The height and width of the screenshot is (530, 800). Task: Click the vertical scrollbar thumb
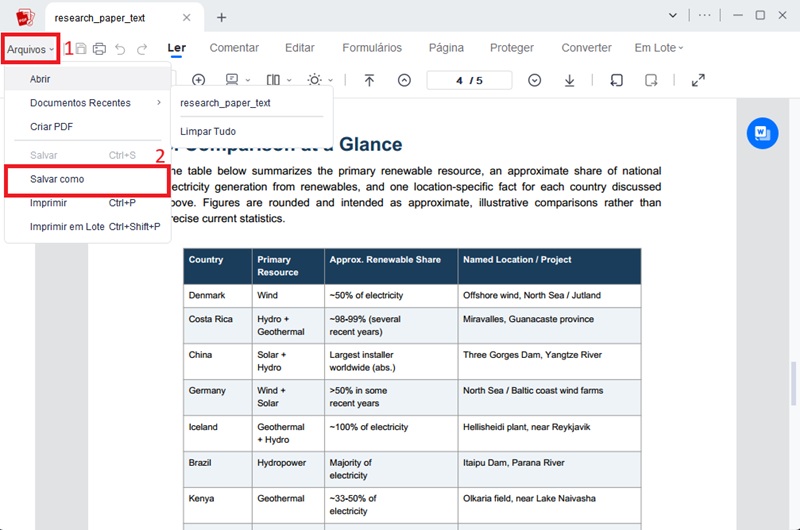click(793, 383)
